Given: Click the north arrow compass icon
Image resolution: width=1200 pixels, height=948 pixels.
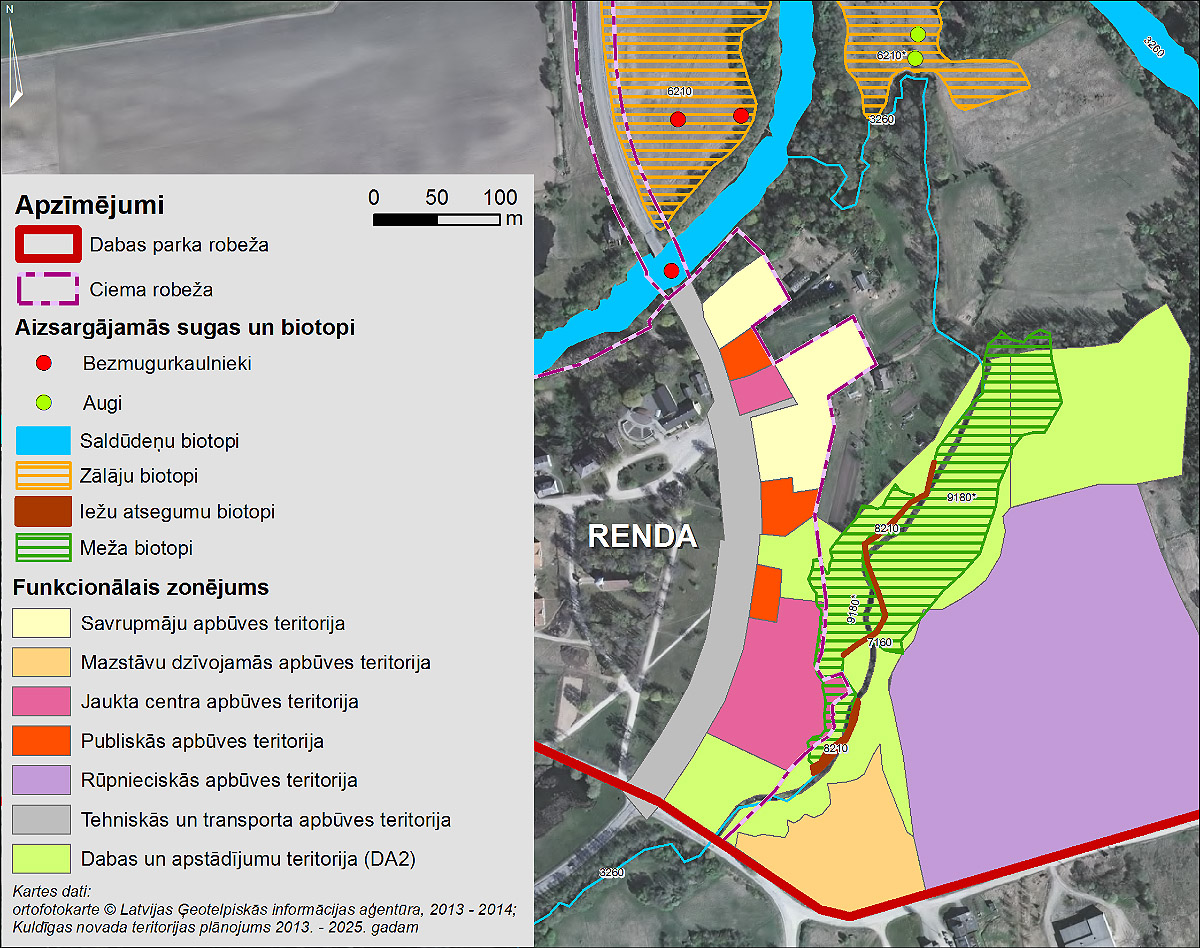Looking at the screenshot, I should coord(14,60).
